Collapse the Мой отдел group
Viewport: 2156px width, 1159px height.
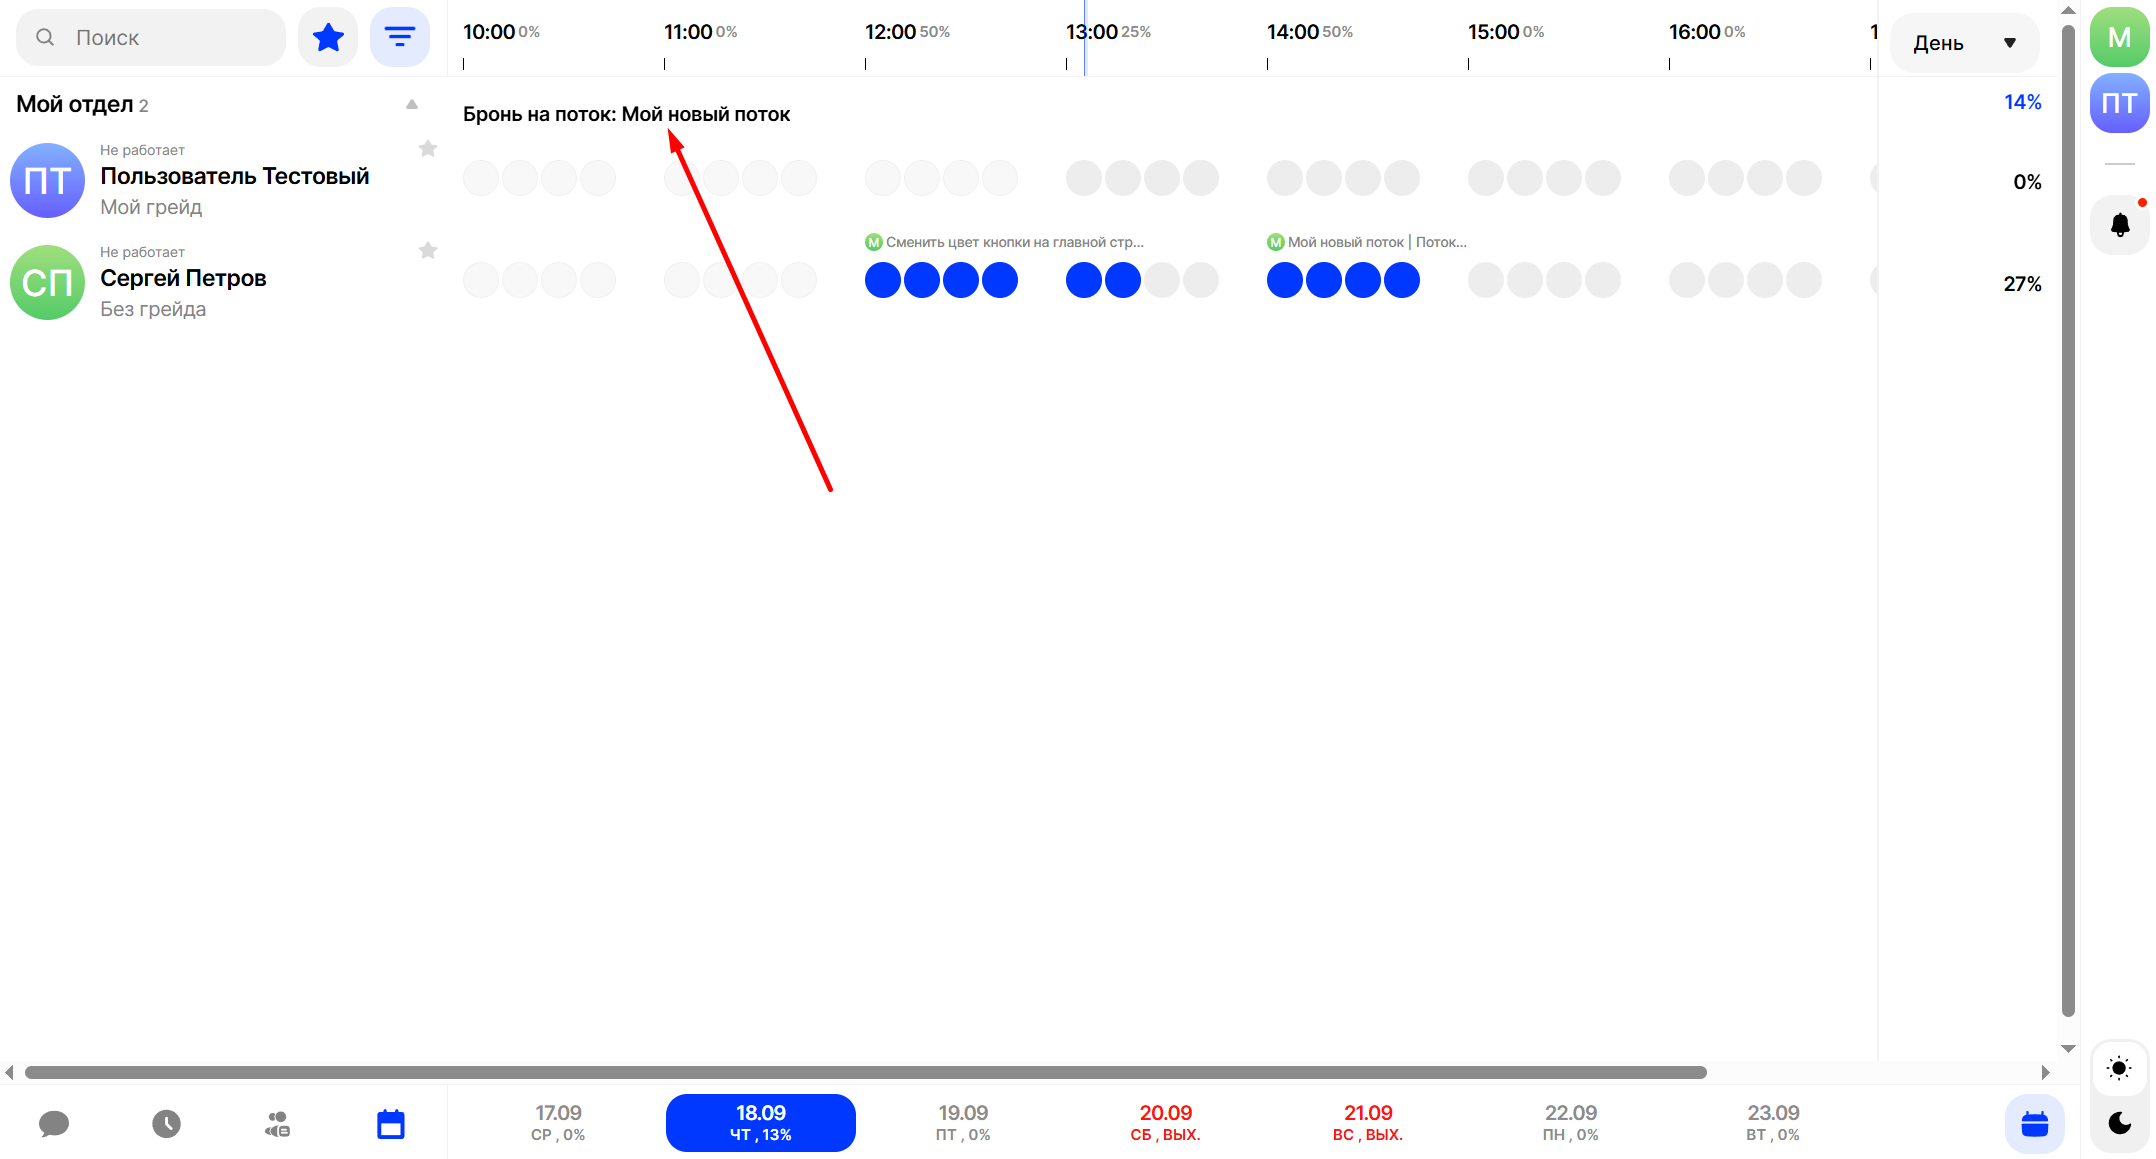click(411, 104)
